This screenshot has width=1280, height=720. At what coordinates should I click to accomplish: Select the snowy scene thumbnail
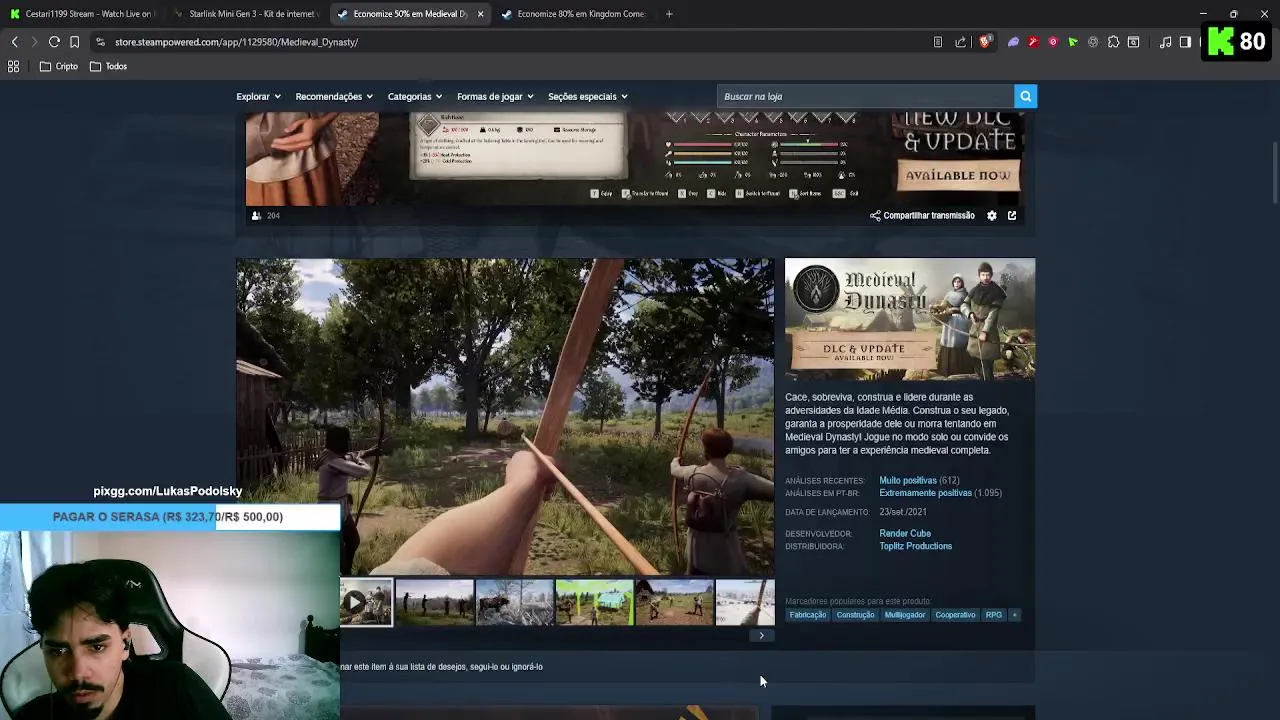[x=745, y=602]
